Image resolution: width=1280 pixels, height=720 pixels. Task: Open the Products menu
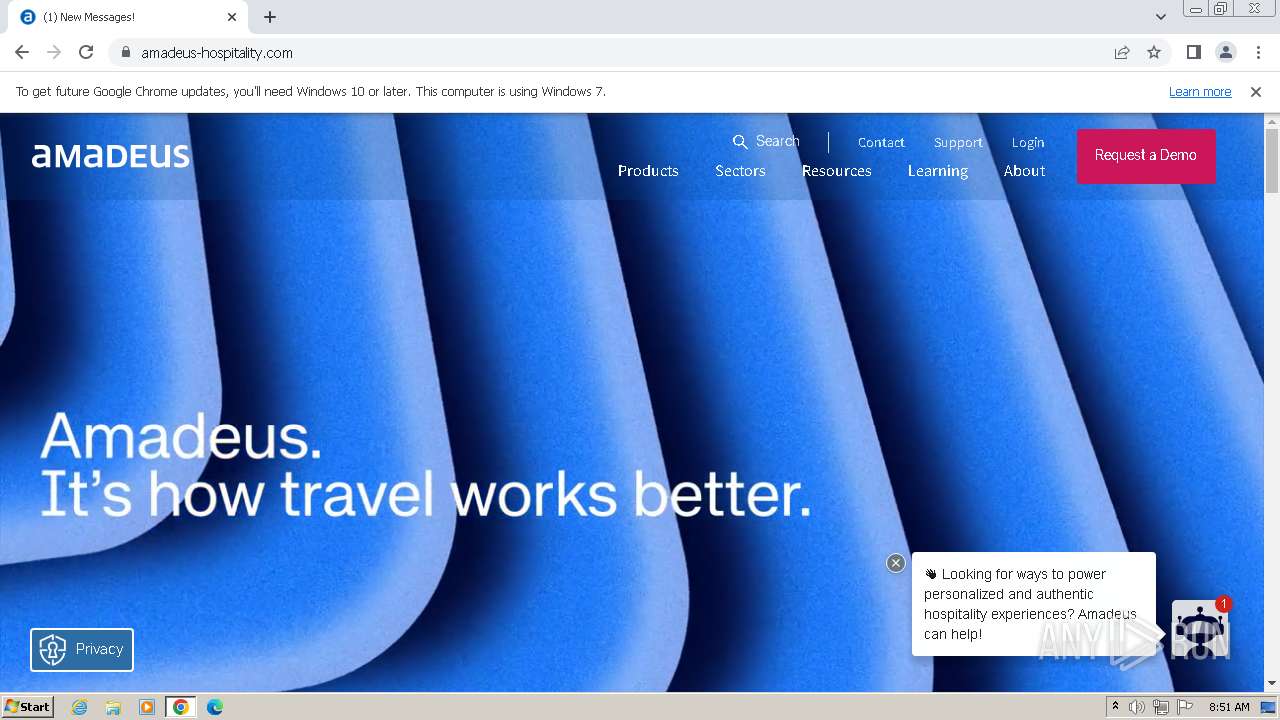[x=648, y=171]
